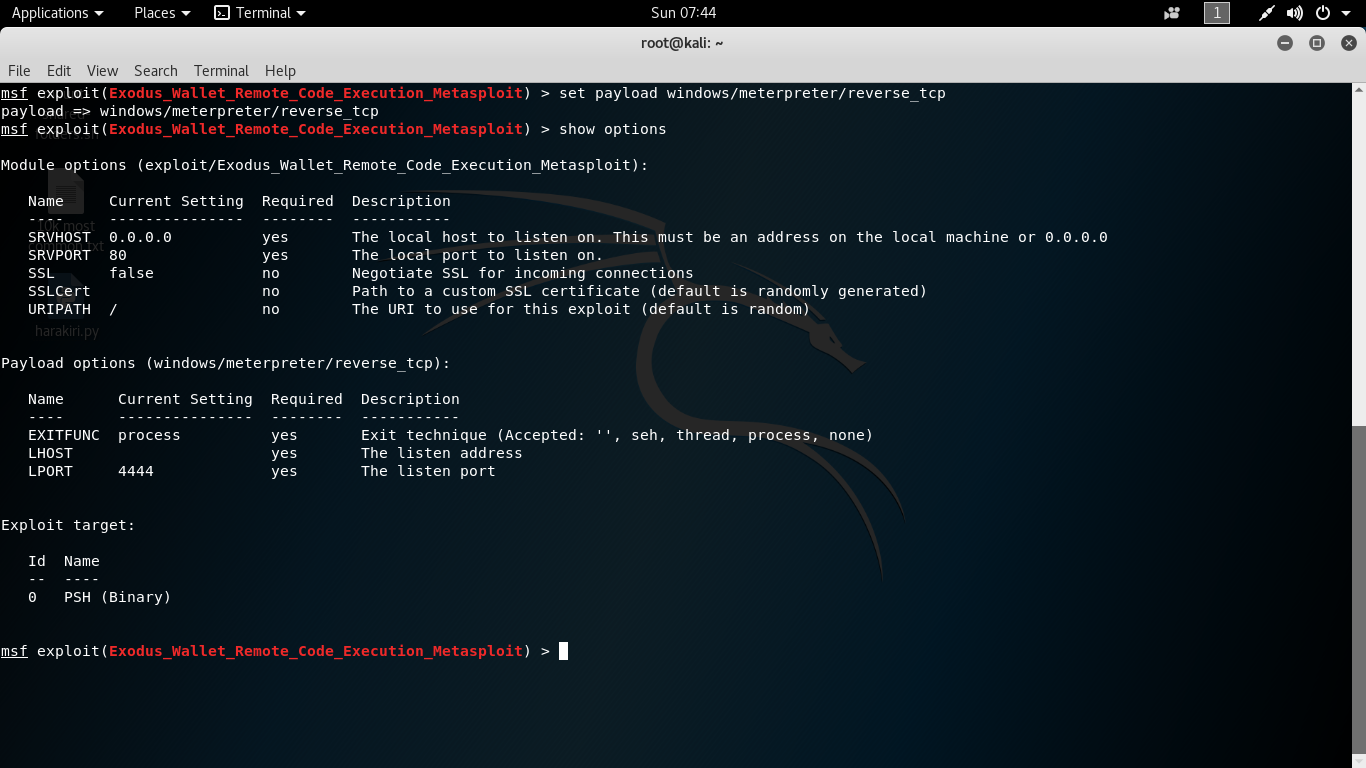Screen dimensions: 1366x768
Task: Maximize the terminal window
Action: (1317, 43)
